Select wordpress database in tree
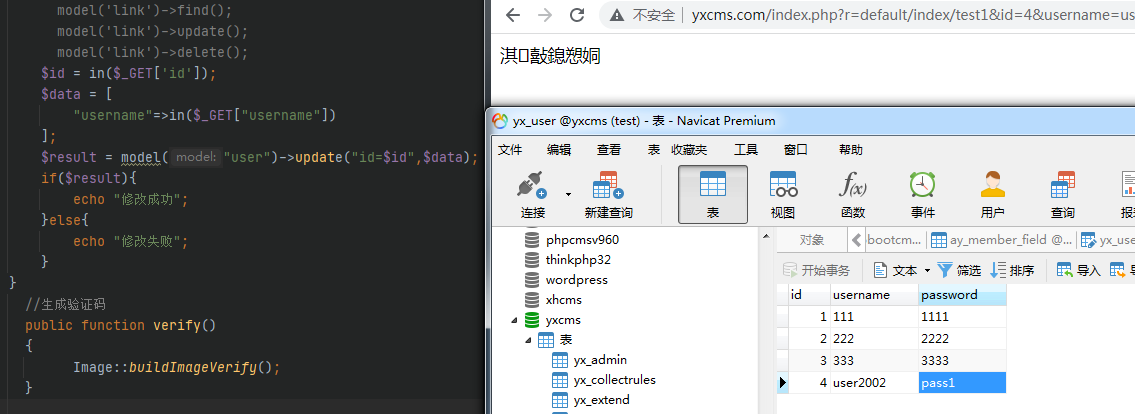The height and width of the screenshot is (414, 1135). [577, 279]
